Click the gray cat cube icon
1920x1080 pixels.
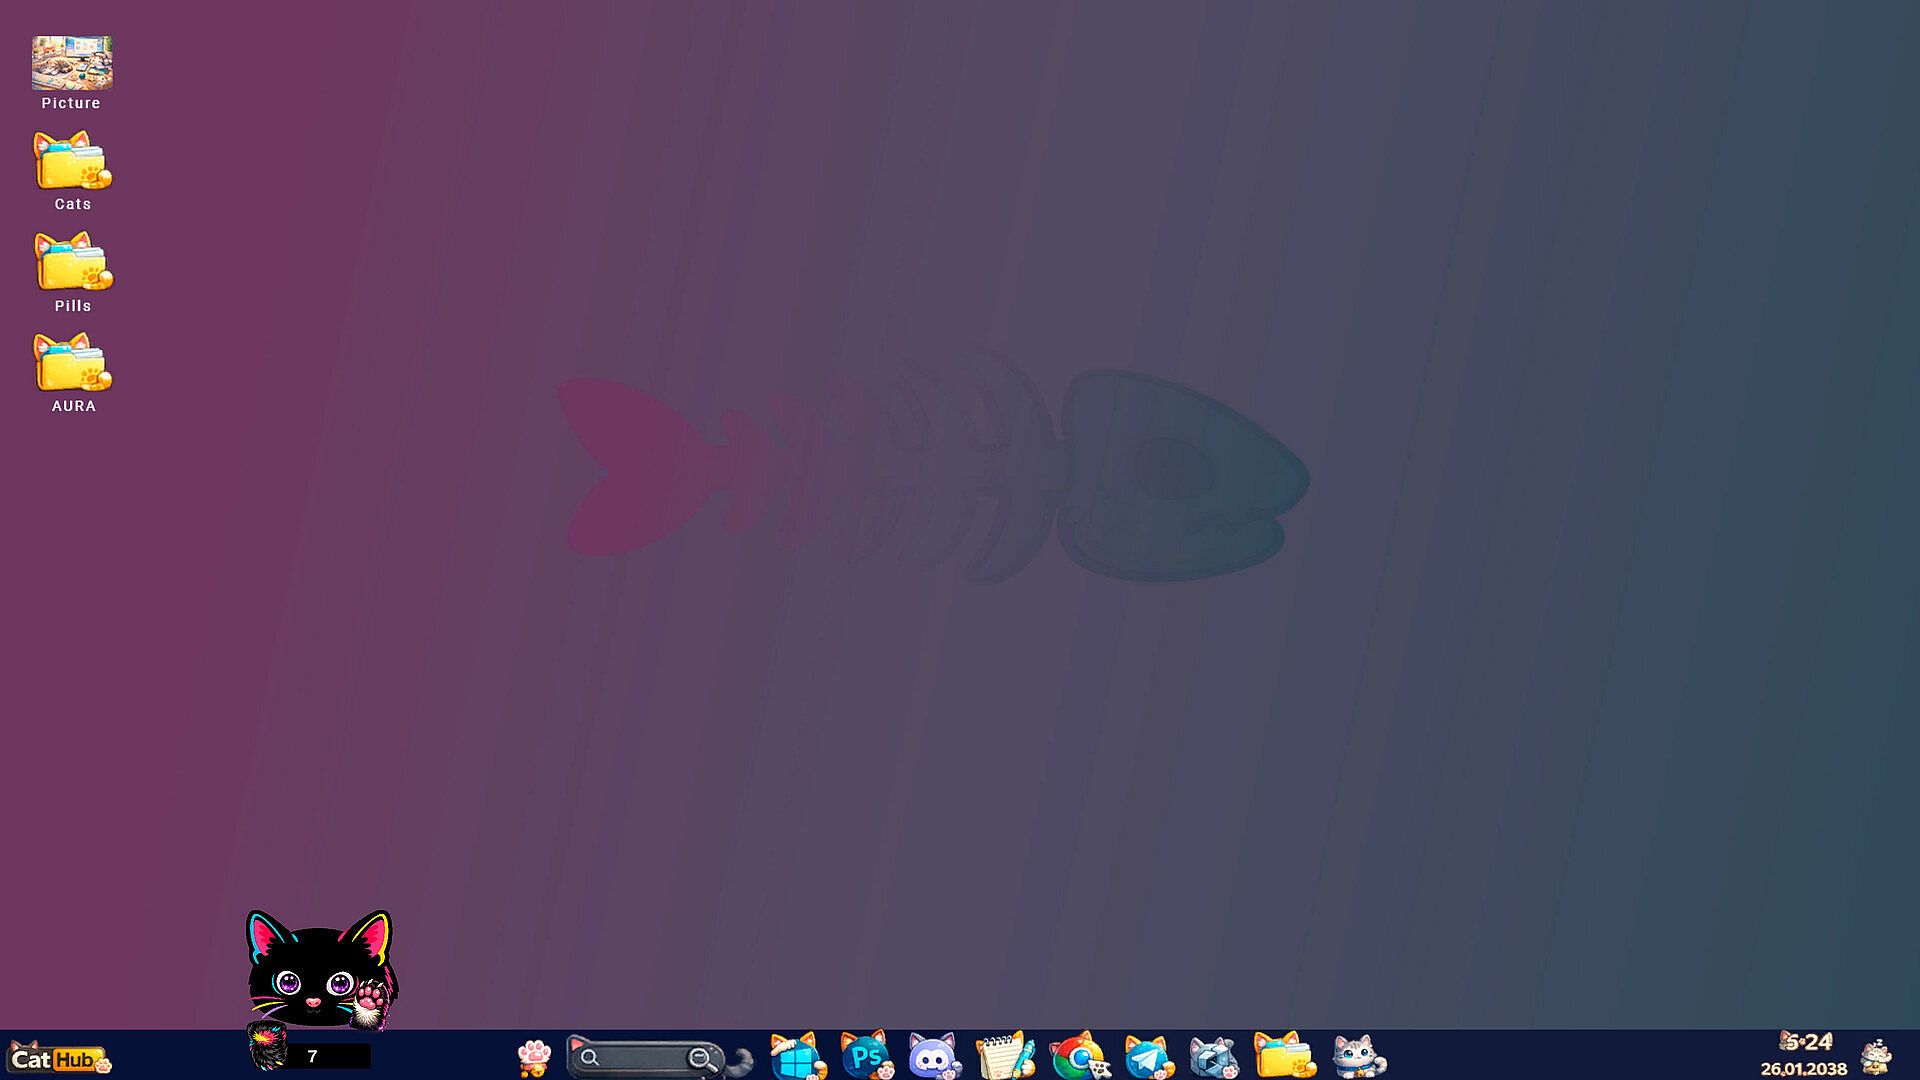[1213, 1056]
